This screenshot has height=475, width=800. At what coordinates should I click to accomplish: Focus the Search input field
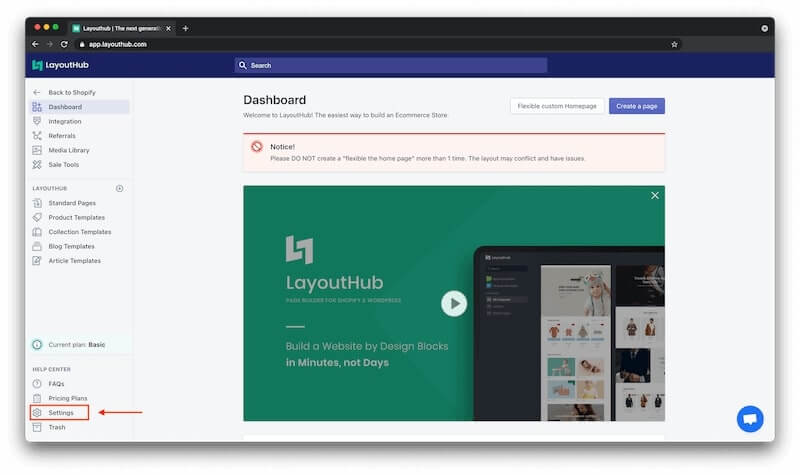click(391, 65)
